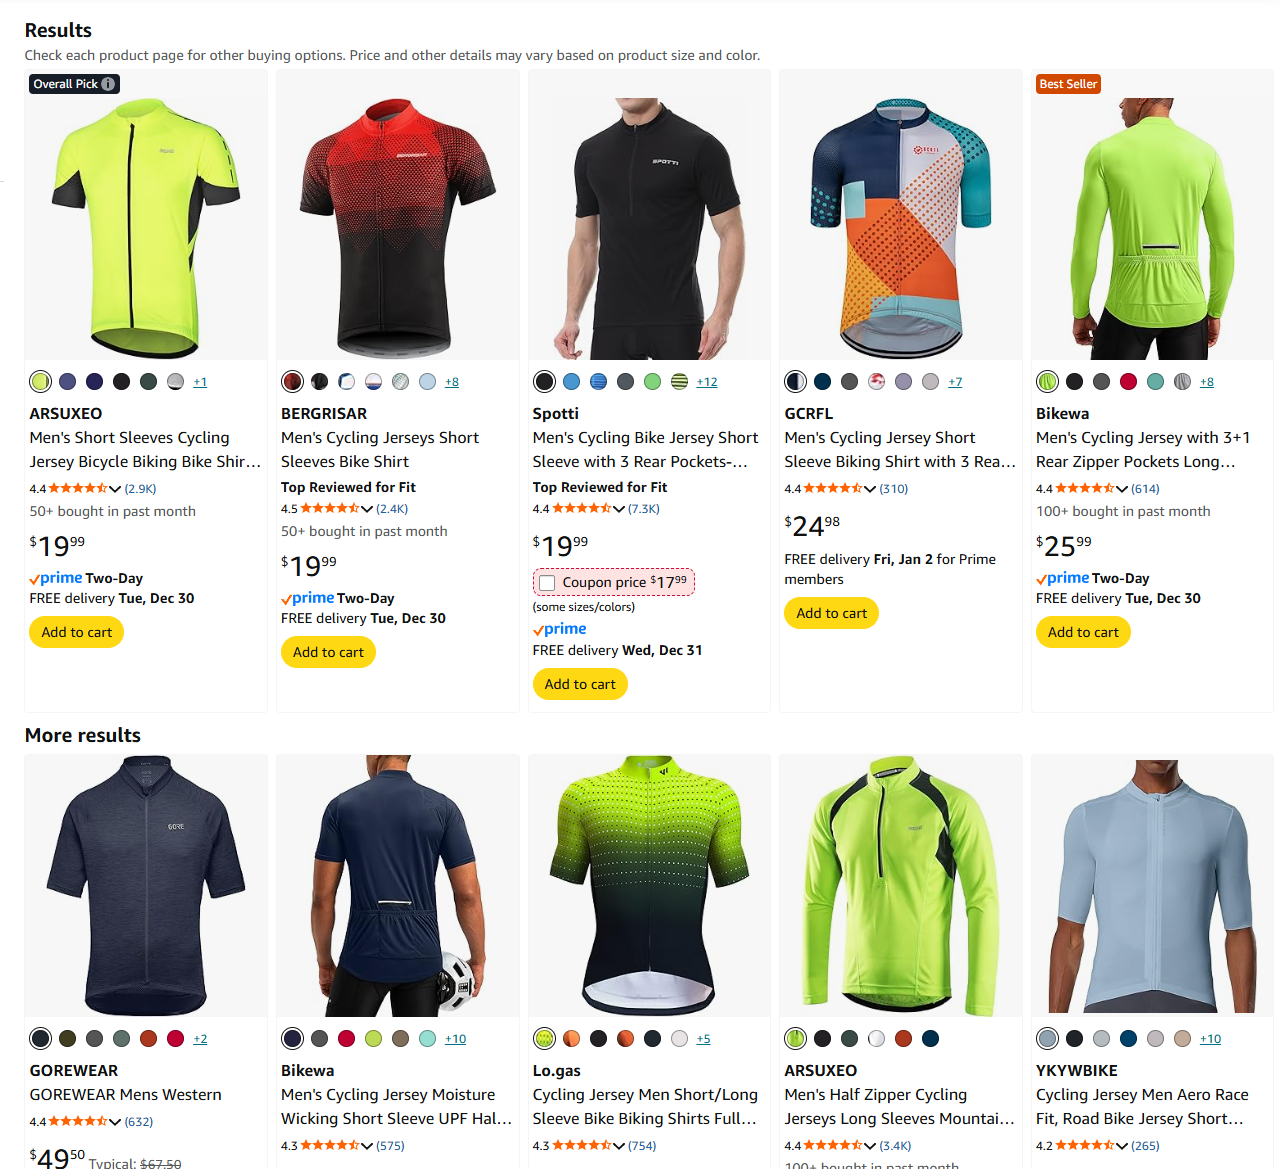Open the rating chevron on the Spotti jersey
Screen dimensions: 1280x1169
(619, 509)
